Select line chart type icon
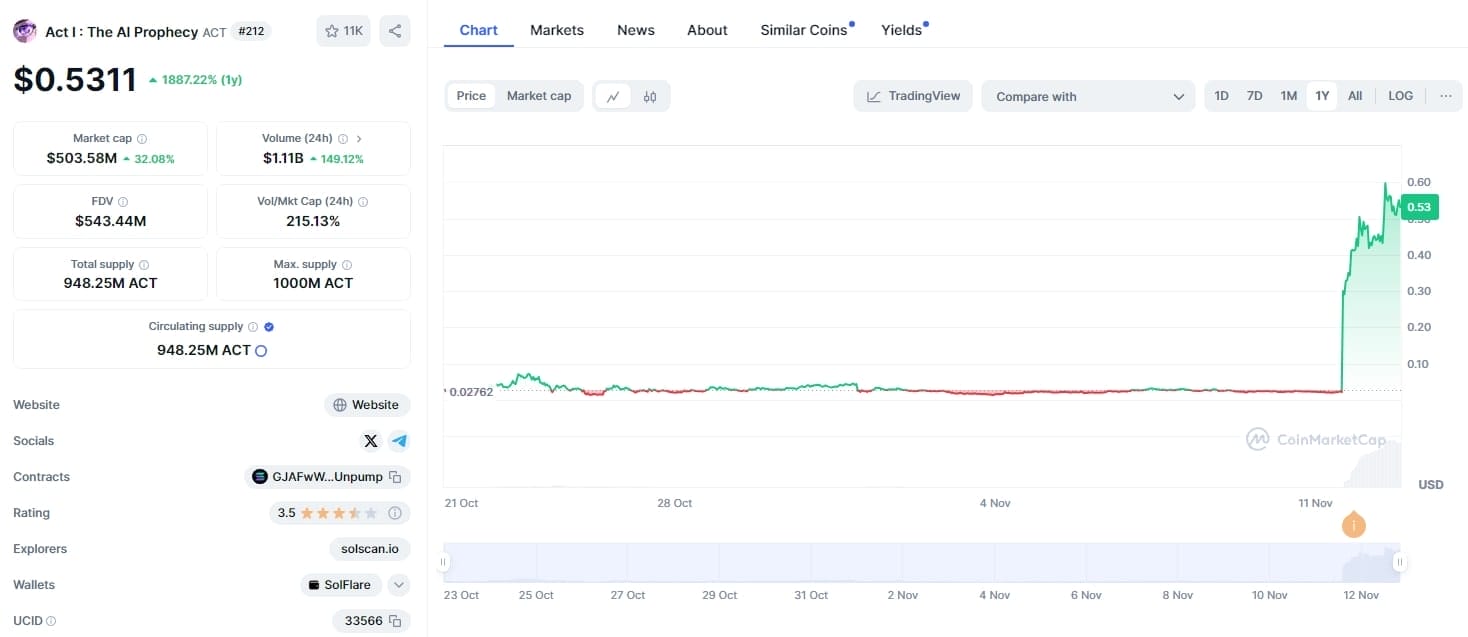 click(613, 97)
